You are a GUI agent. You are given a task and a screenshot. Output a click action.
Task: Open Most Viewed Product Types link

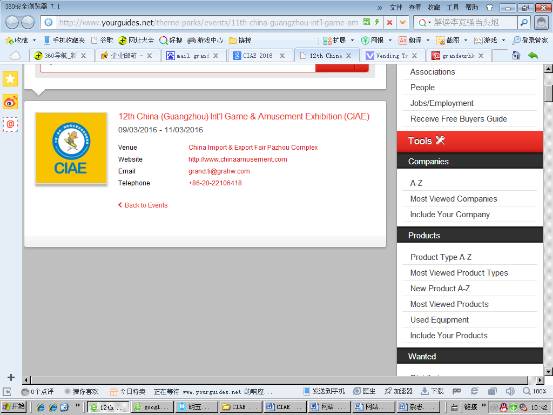(x=459, y=273)
